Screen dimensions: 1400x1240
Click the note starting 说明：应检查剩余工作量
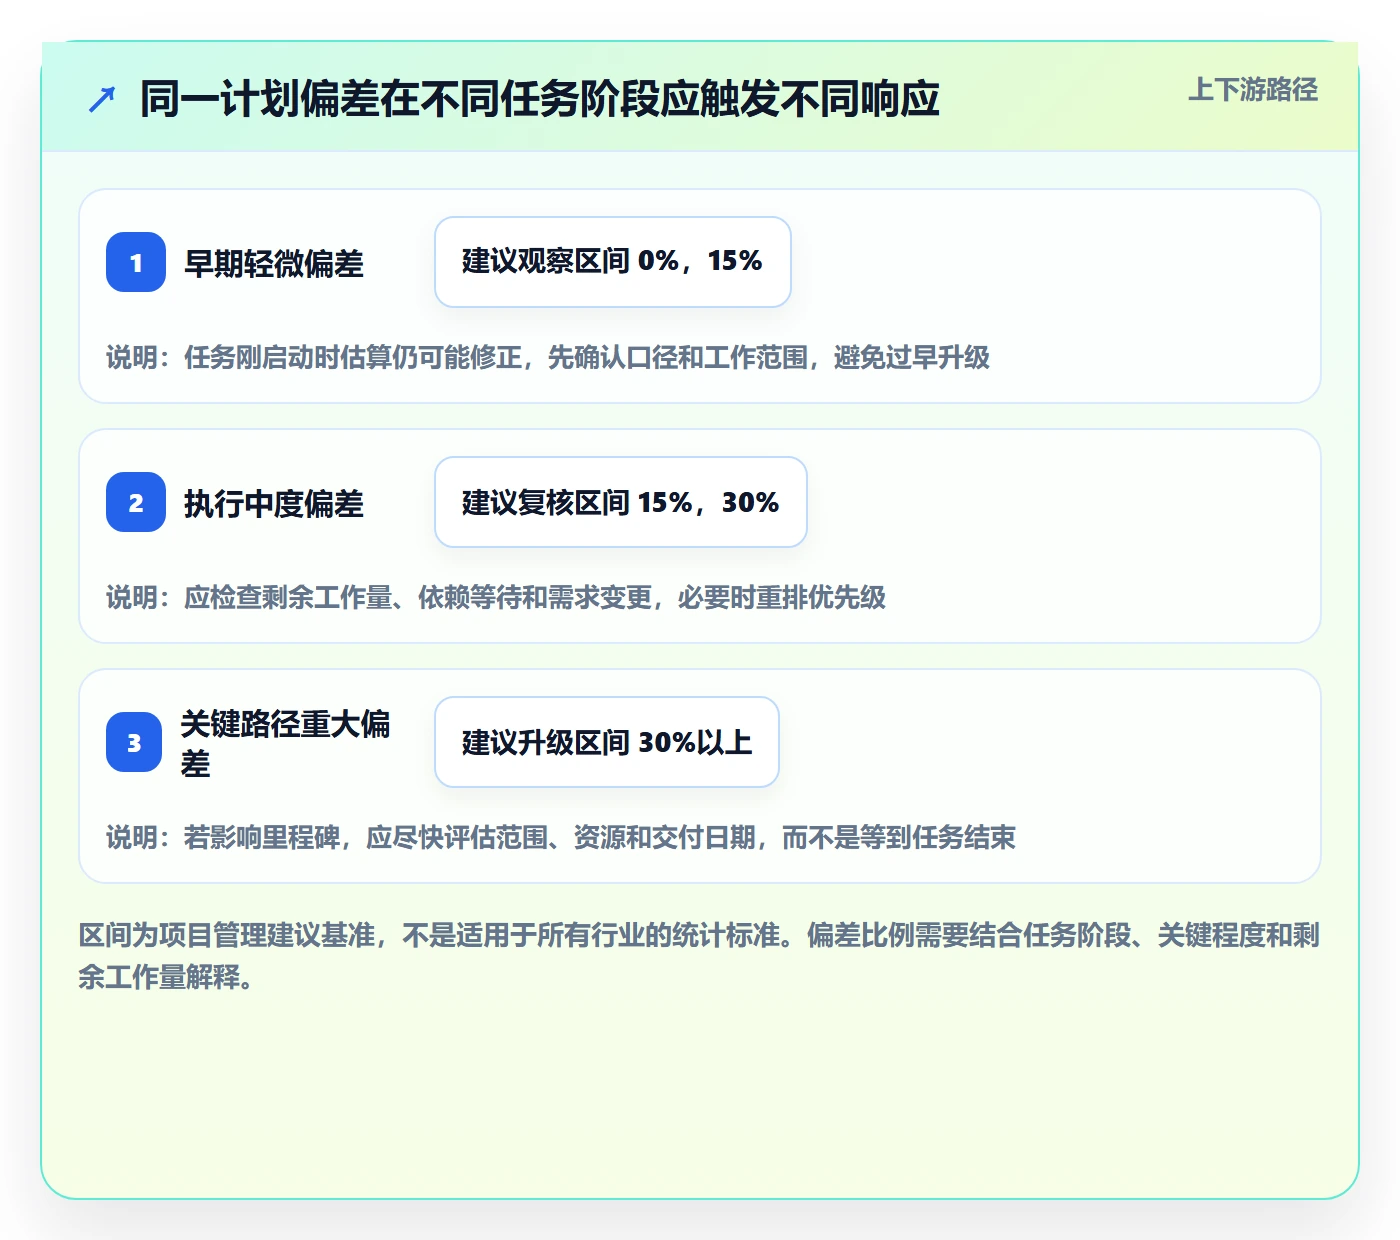[x=496, y=597]
